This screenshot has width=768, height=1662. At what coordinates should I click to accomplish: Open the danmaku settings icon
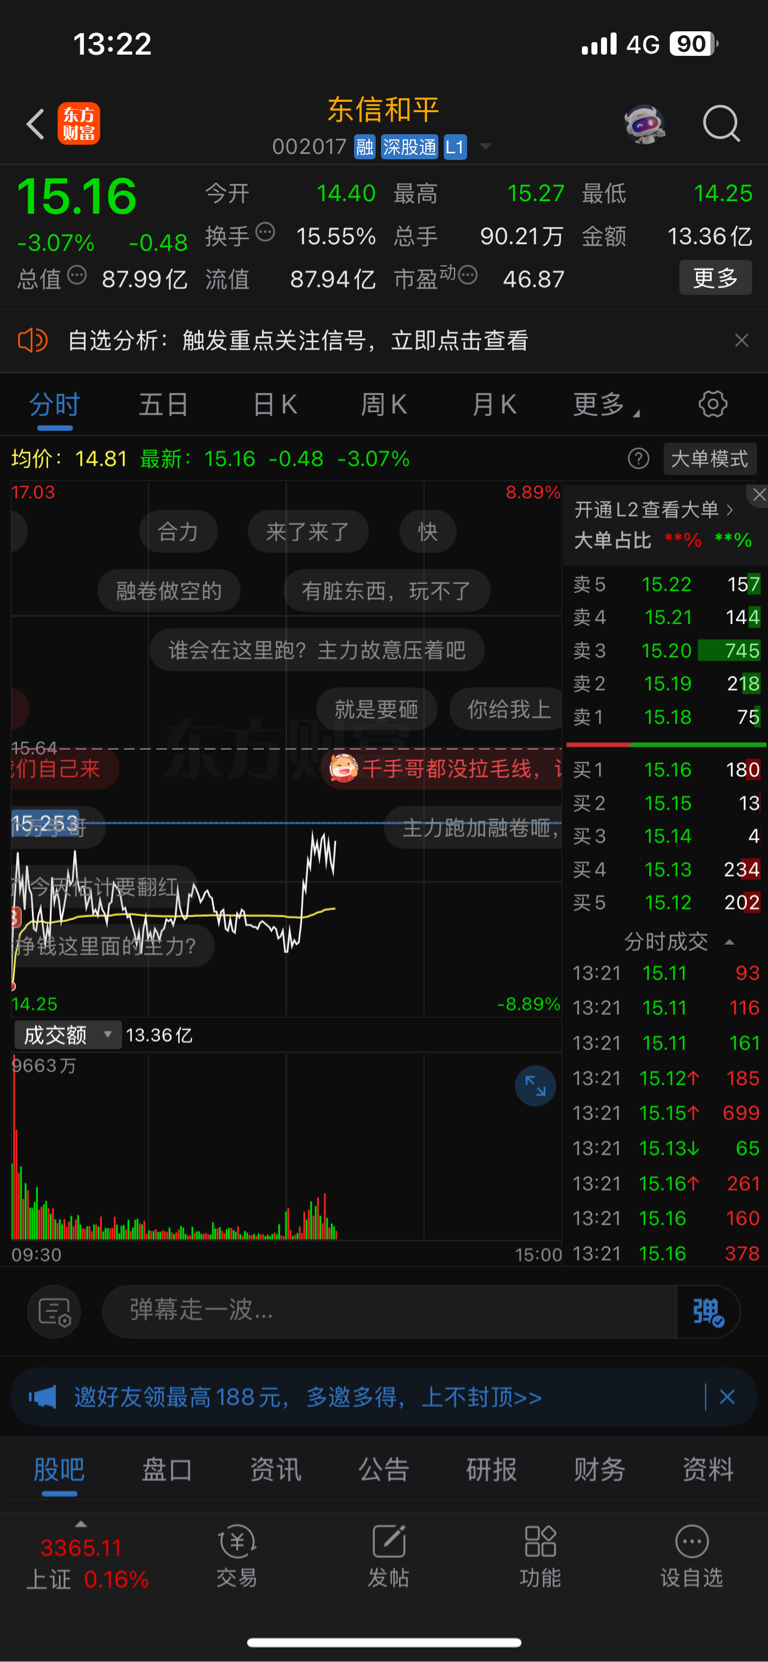pyautogui.click(x=54, y=1311)
